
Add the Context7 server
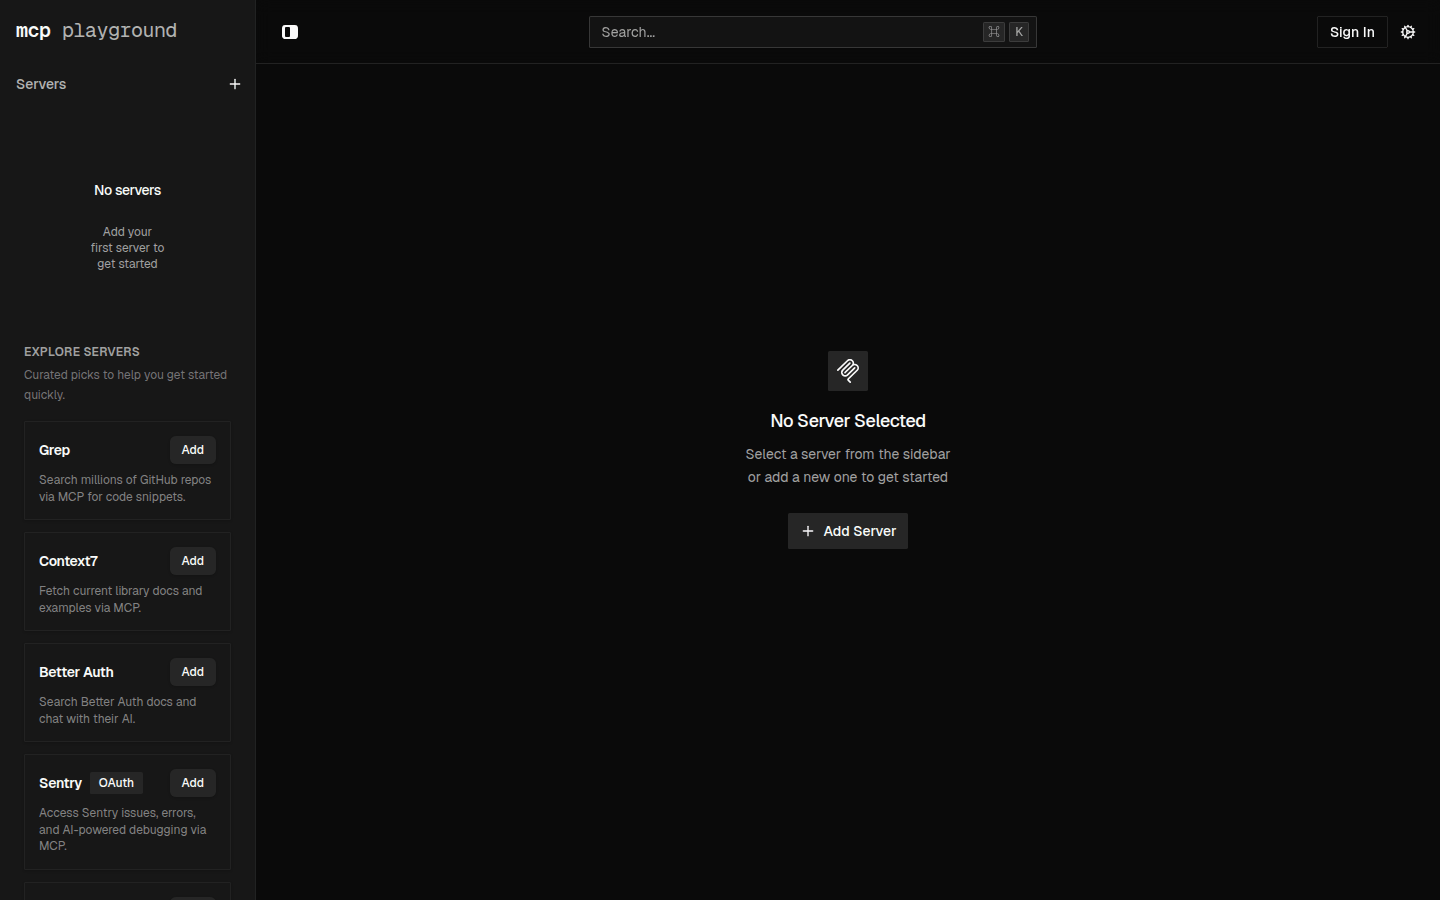(x=192, y=561)
